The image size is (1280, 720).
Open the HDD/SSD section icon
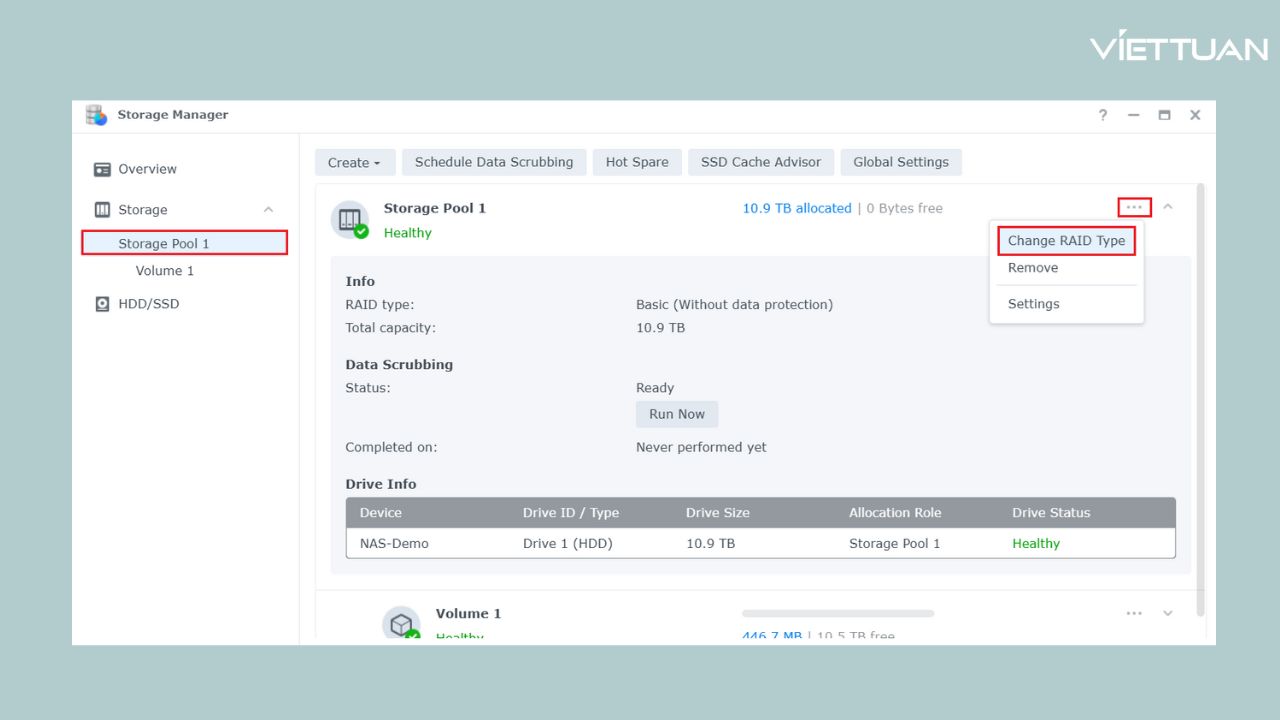pos(101,303)
